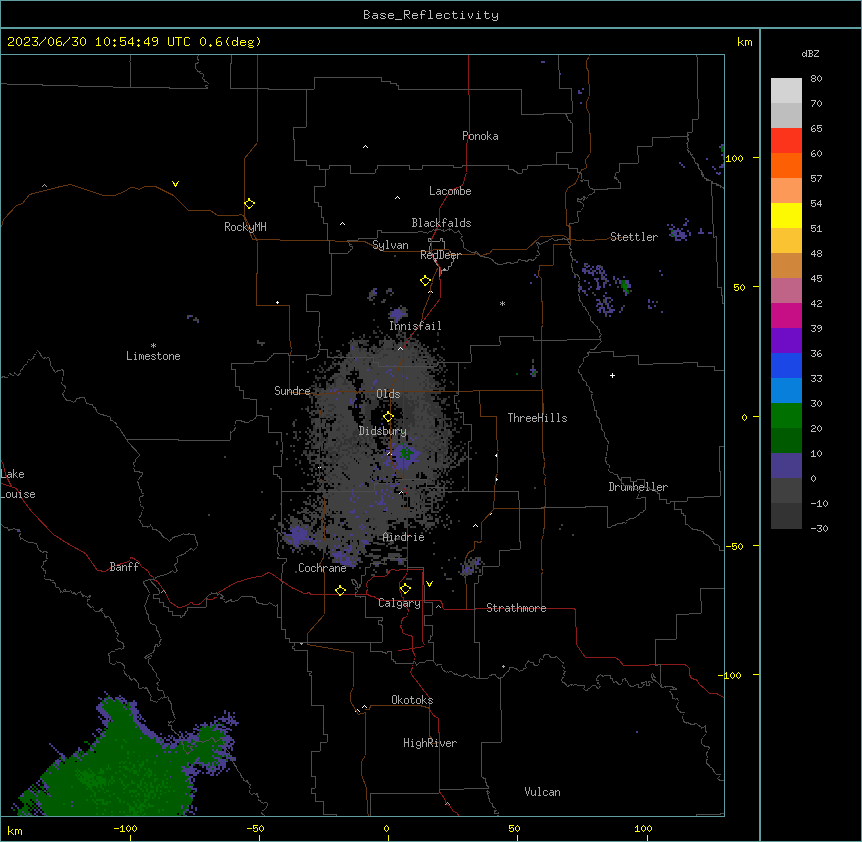Screen dimensions: 862x842
Task: Click the Blackfalds city label
Action: coord(441,223)
